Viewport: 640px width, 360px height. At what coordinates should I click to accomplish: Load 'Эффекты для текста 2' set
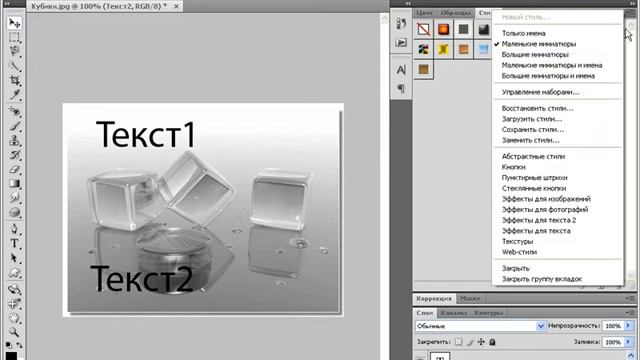tap(538, 220)
